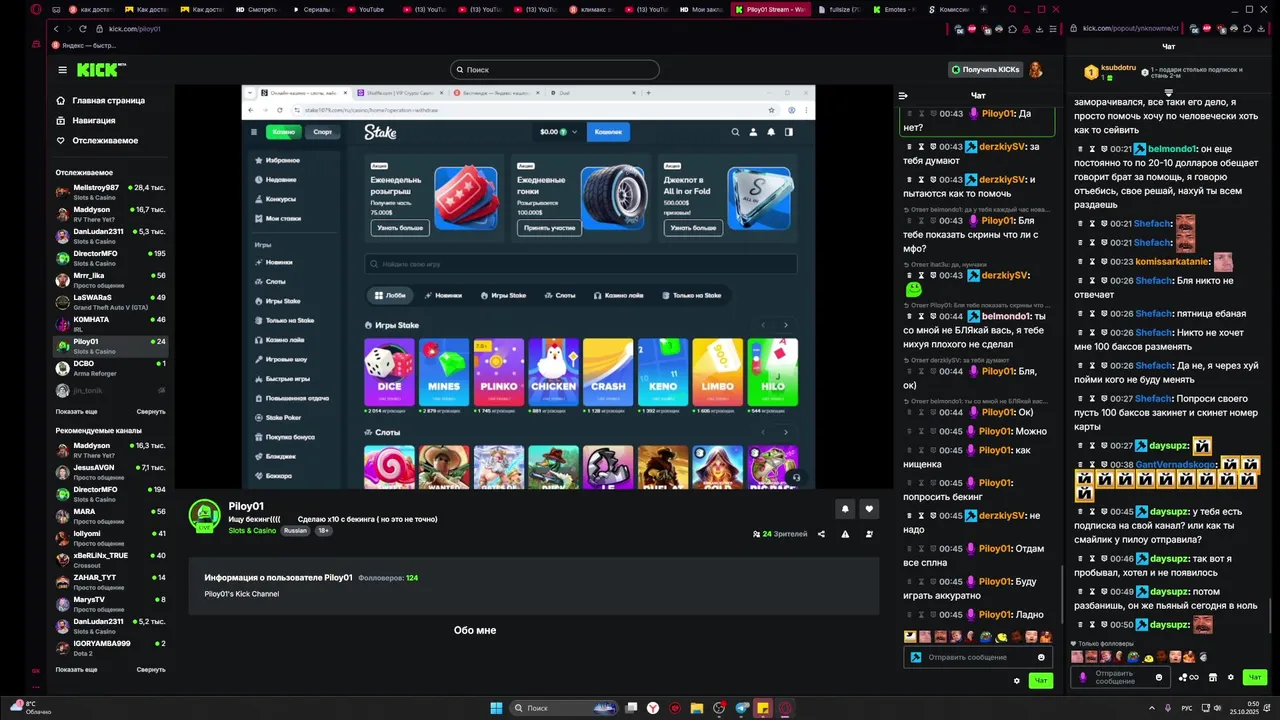Open the KICKs gifts icon in popout chat

(x=1189, y=677)
